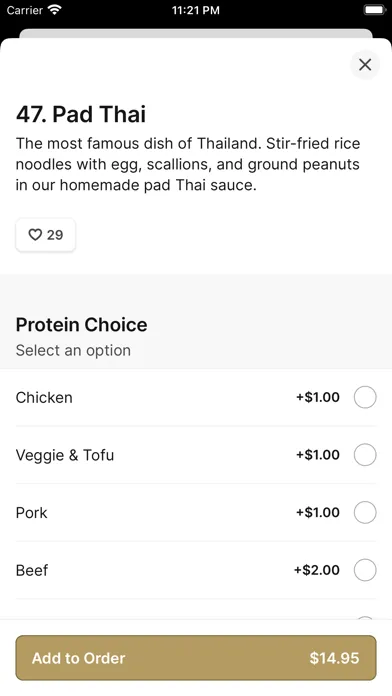
Task: Tap the battery icon in status bar
Action: click(375, 10)
